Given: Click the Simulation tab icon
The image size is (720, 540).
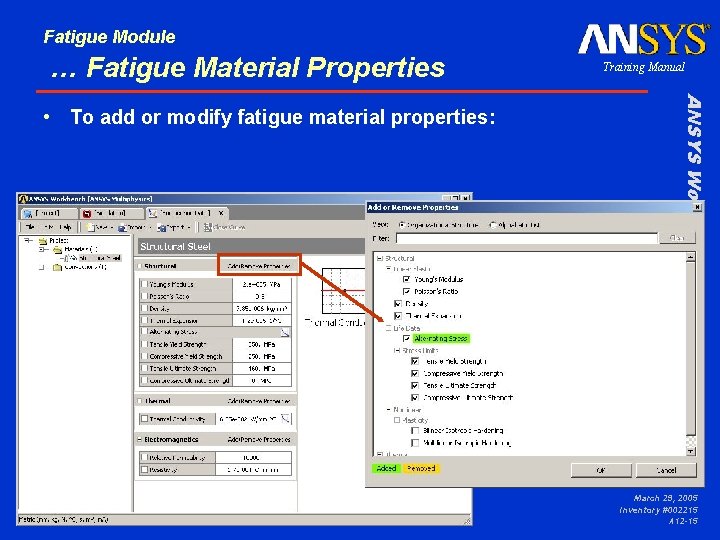Looking at the screenshot, I should click(x=86, y=214).
